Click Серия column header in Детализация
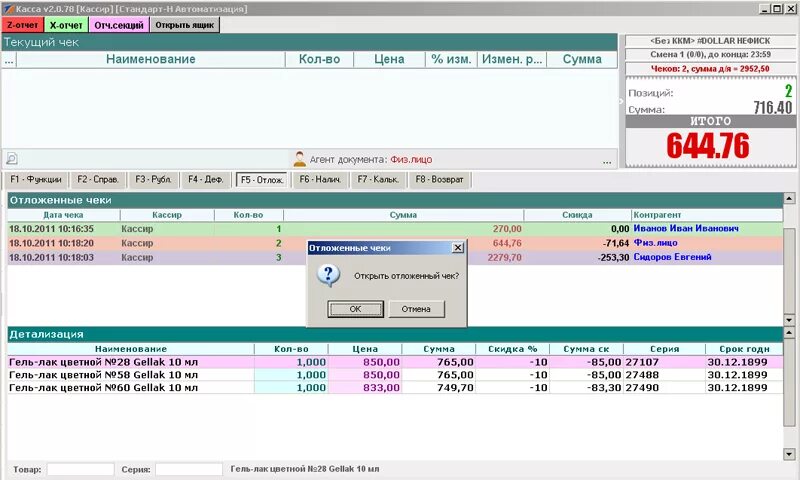Image resolution: width=800 pixels, height=480 pixels. (x=664, y=349)
